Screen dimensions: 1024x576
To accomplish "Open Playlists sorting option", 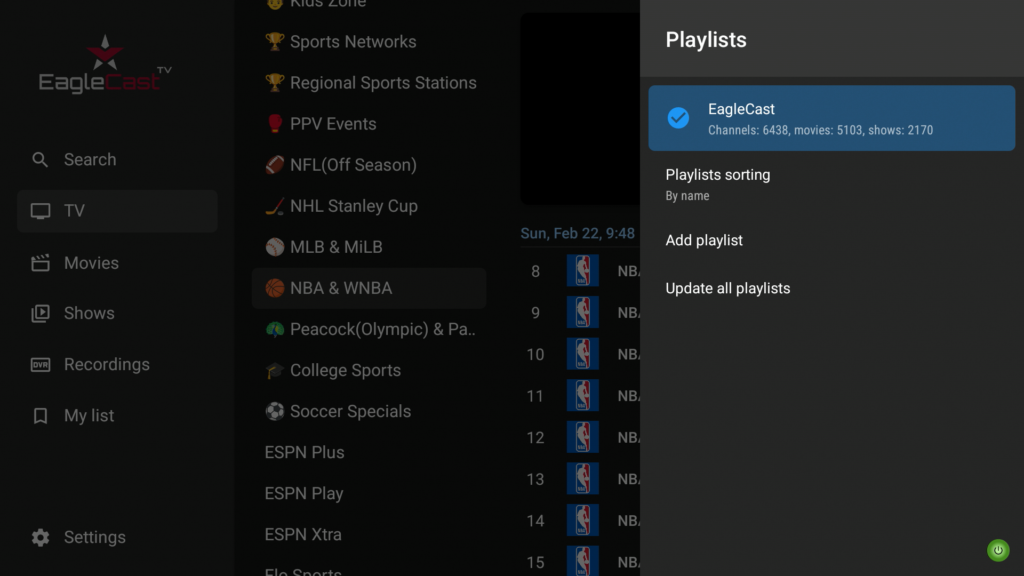I will (718, 184).
